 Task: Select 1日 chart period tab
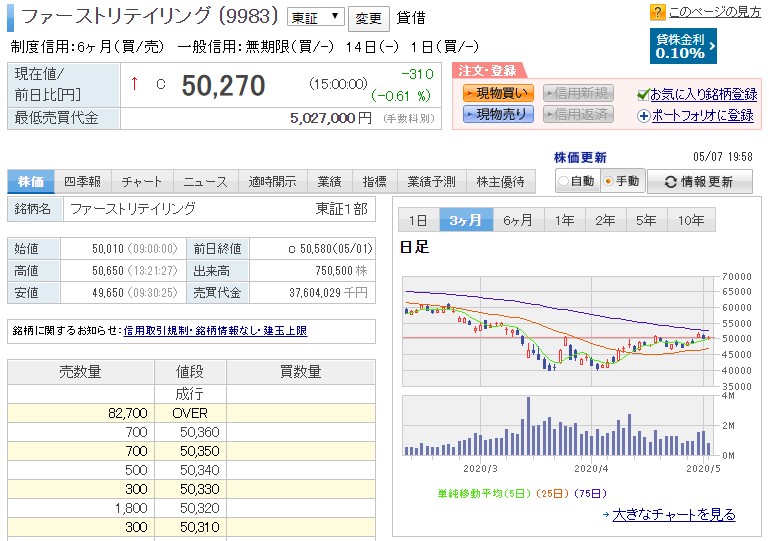(418, 220)
